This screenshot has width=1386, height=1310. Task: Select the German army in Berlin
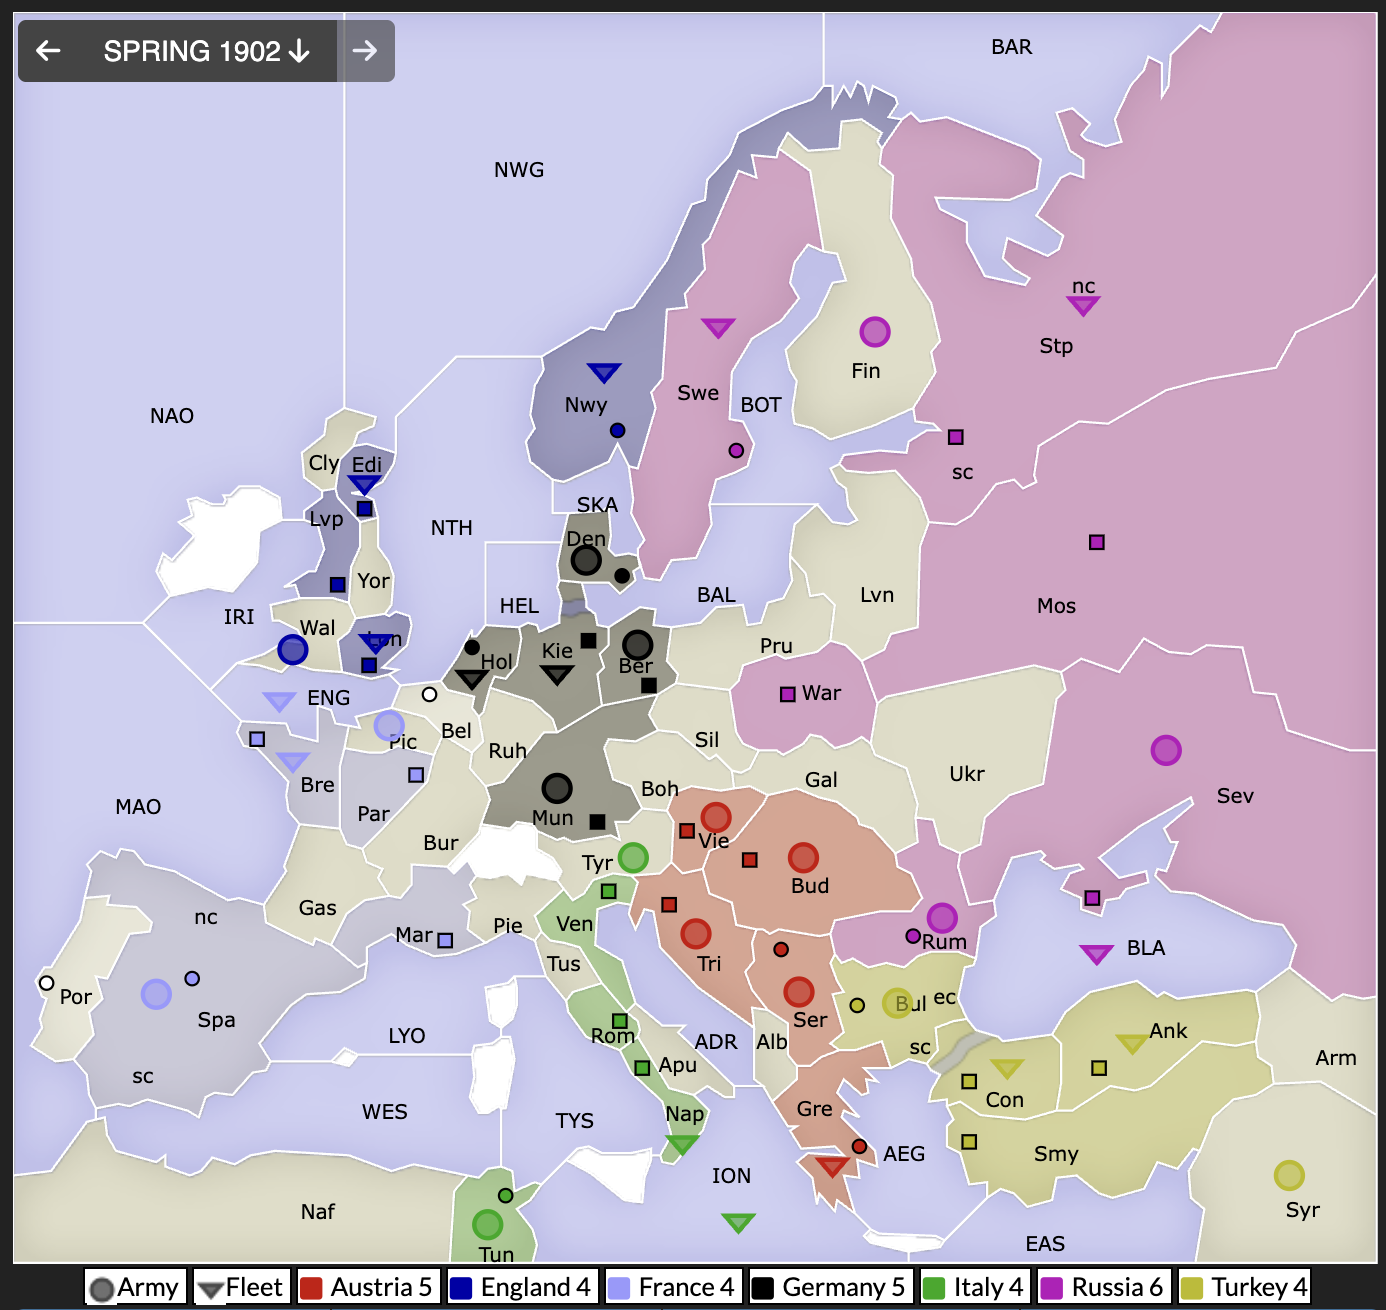(x=638, y=645)
